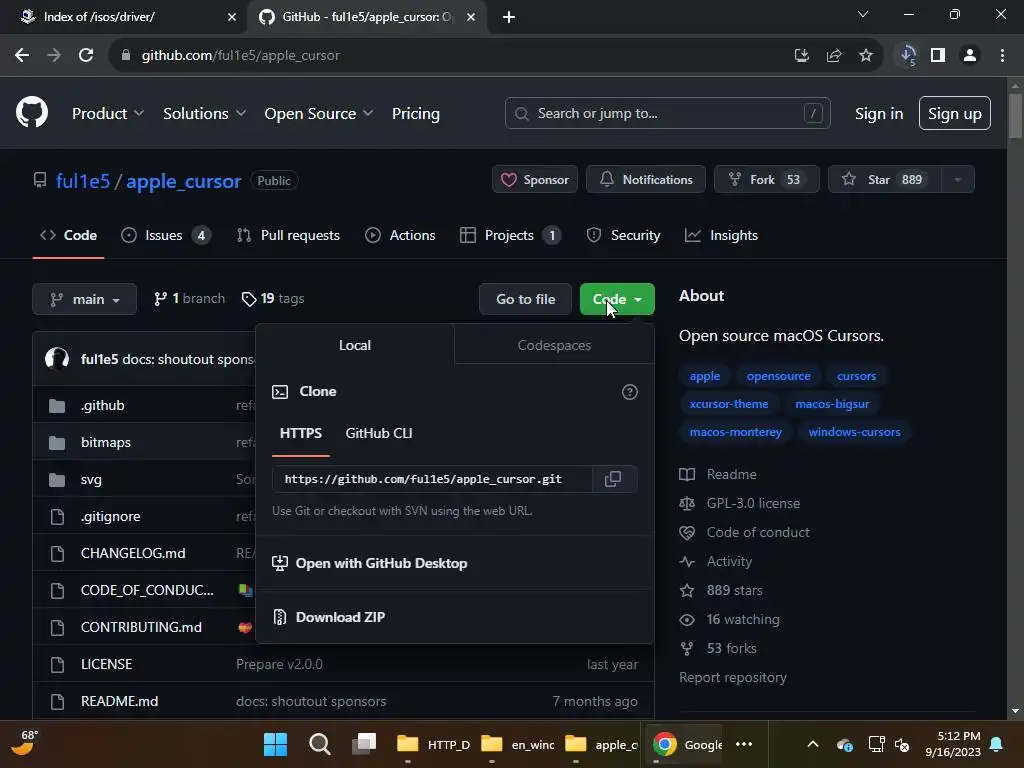
Task: Click the weather widget on taskbar
Action: (x=25, y=743)
